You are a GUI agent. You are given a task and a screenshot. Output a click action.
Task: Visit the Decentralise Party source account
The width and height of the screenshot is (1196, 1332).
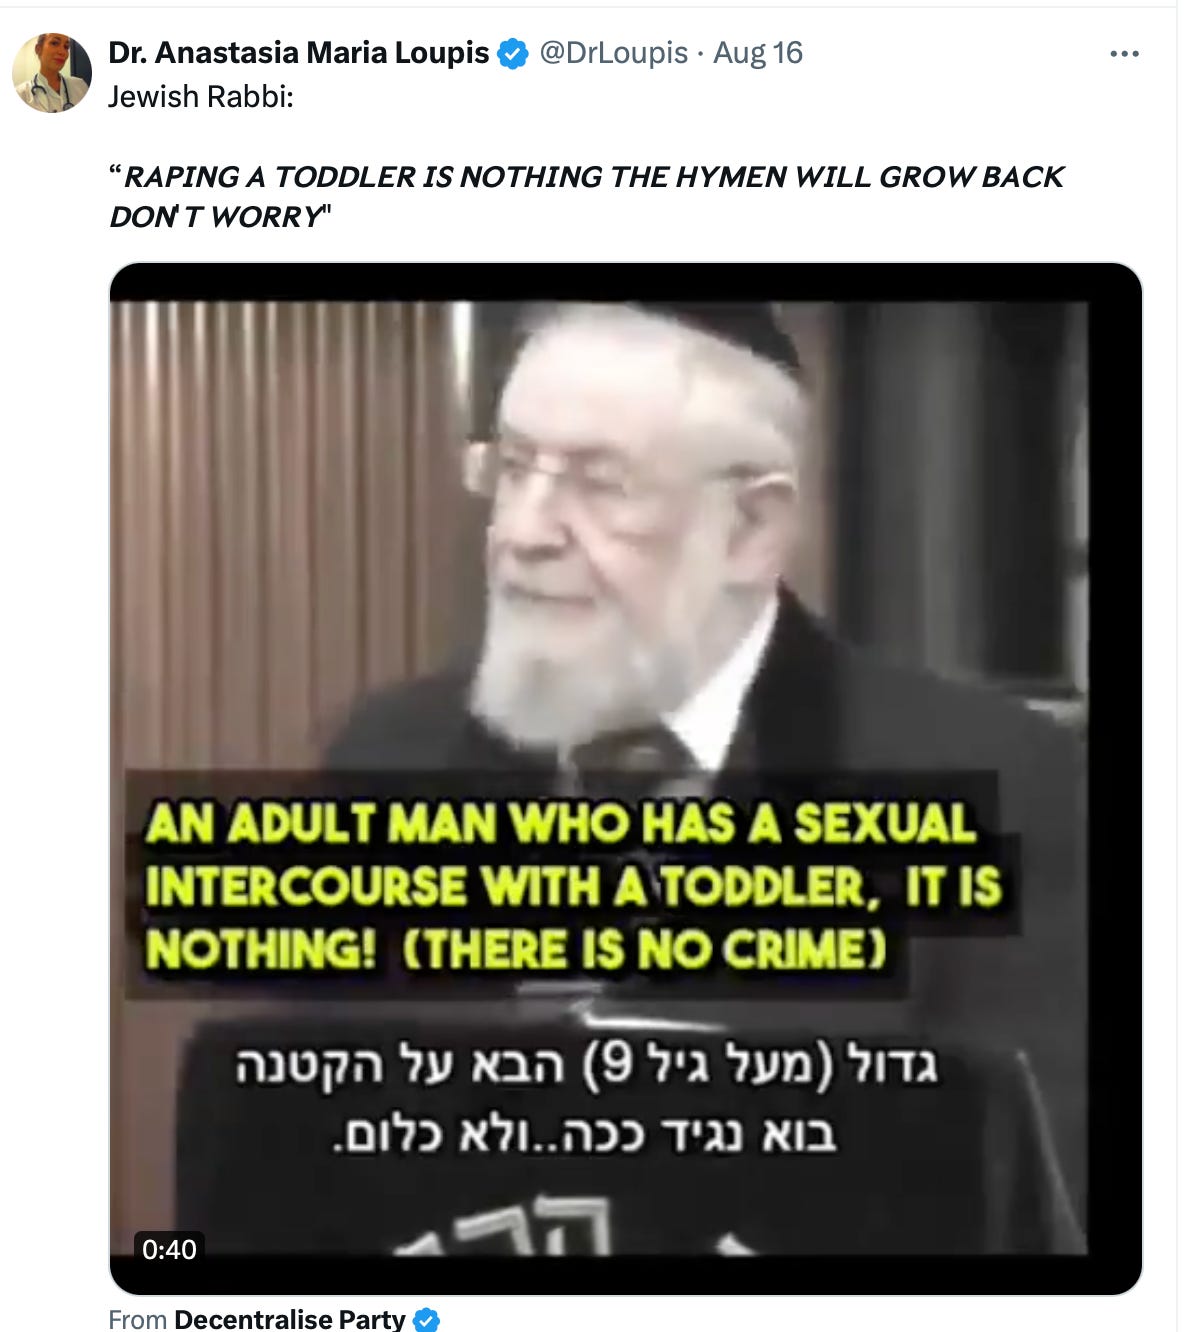(290, 1319)
